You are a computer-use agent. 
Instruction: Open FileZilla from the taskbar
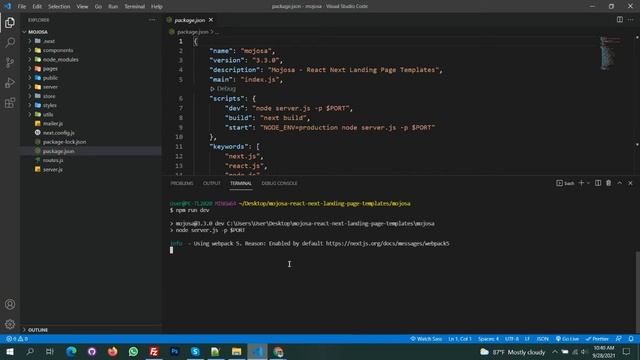[154, 351]
